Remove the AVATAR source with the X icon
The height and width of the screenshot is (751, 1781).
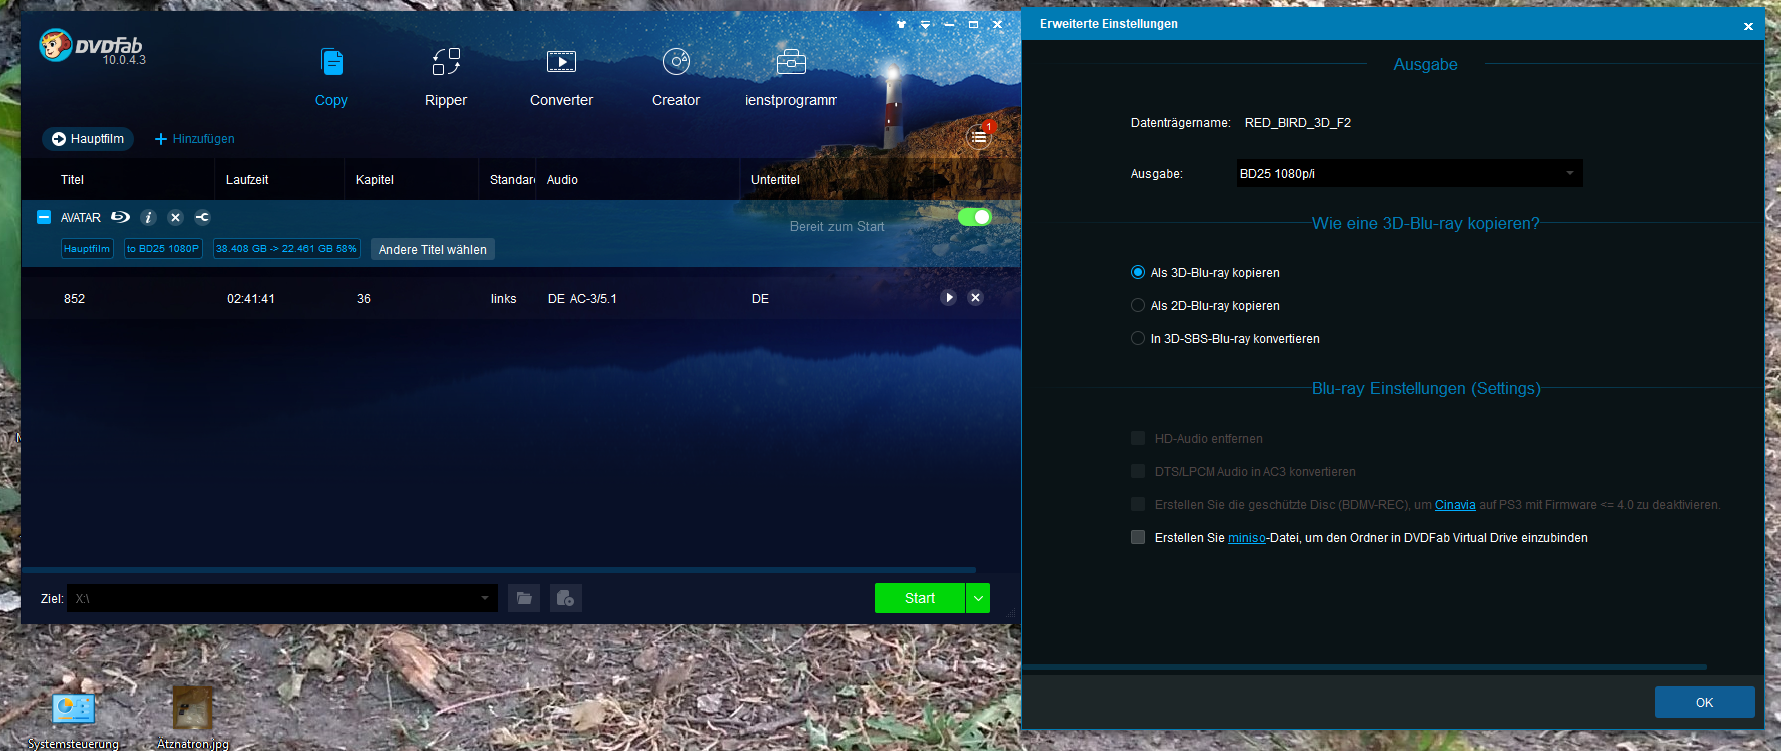coord(175,217)
